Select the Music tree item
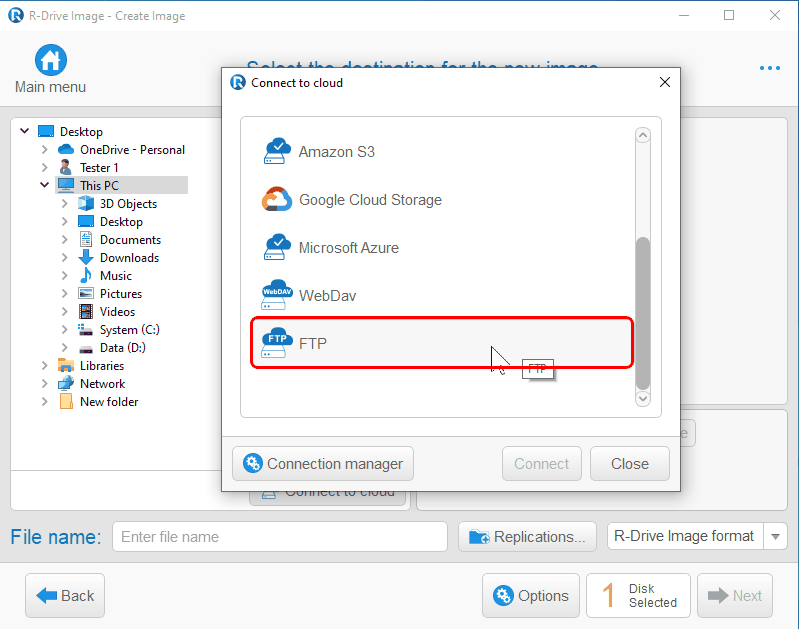 point(116,275)
